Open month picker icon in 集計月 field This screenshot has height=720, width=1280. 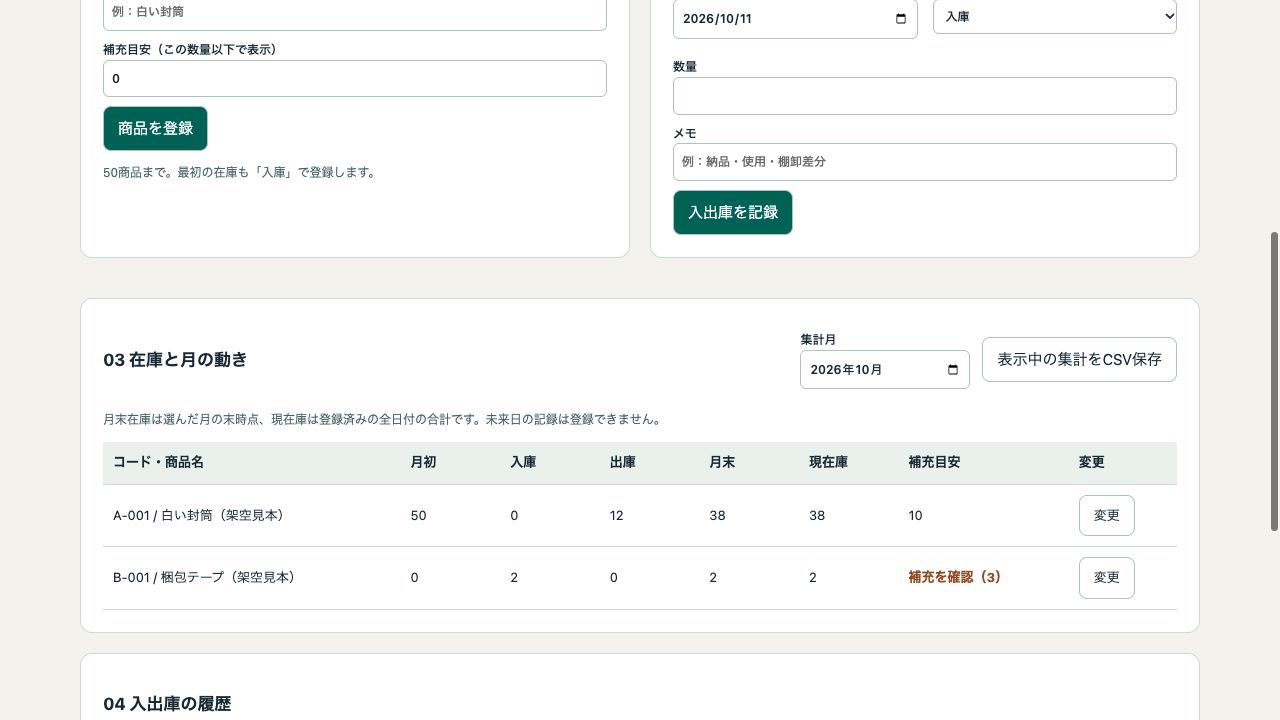point(953,370)
